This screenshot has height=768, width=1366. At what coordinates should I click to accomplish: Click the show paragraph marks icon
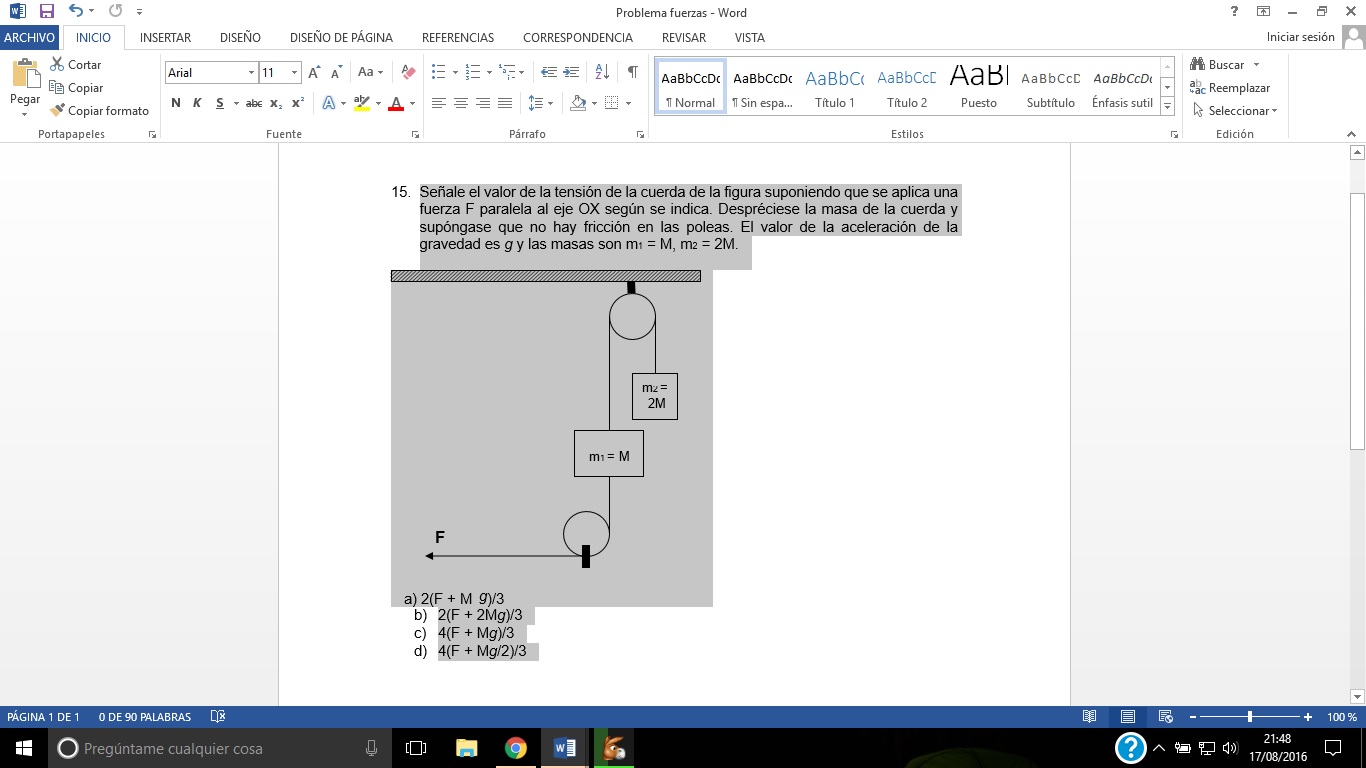(632, 72)
